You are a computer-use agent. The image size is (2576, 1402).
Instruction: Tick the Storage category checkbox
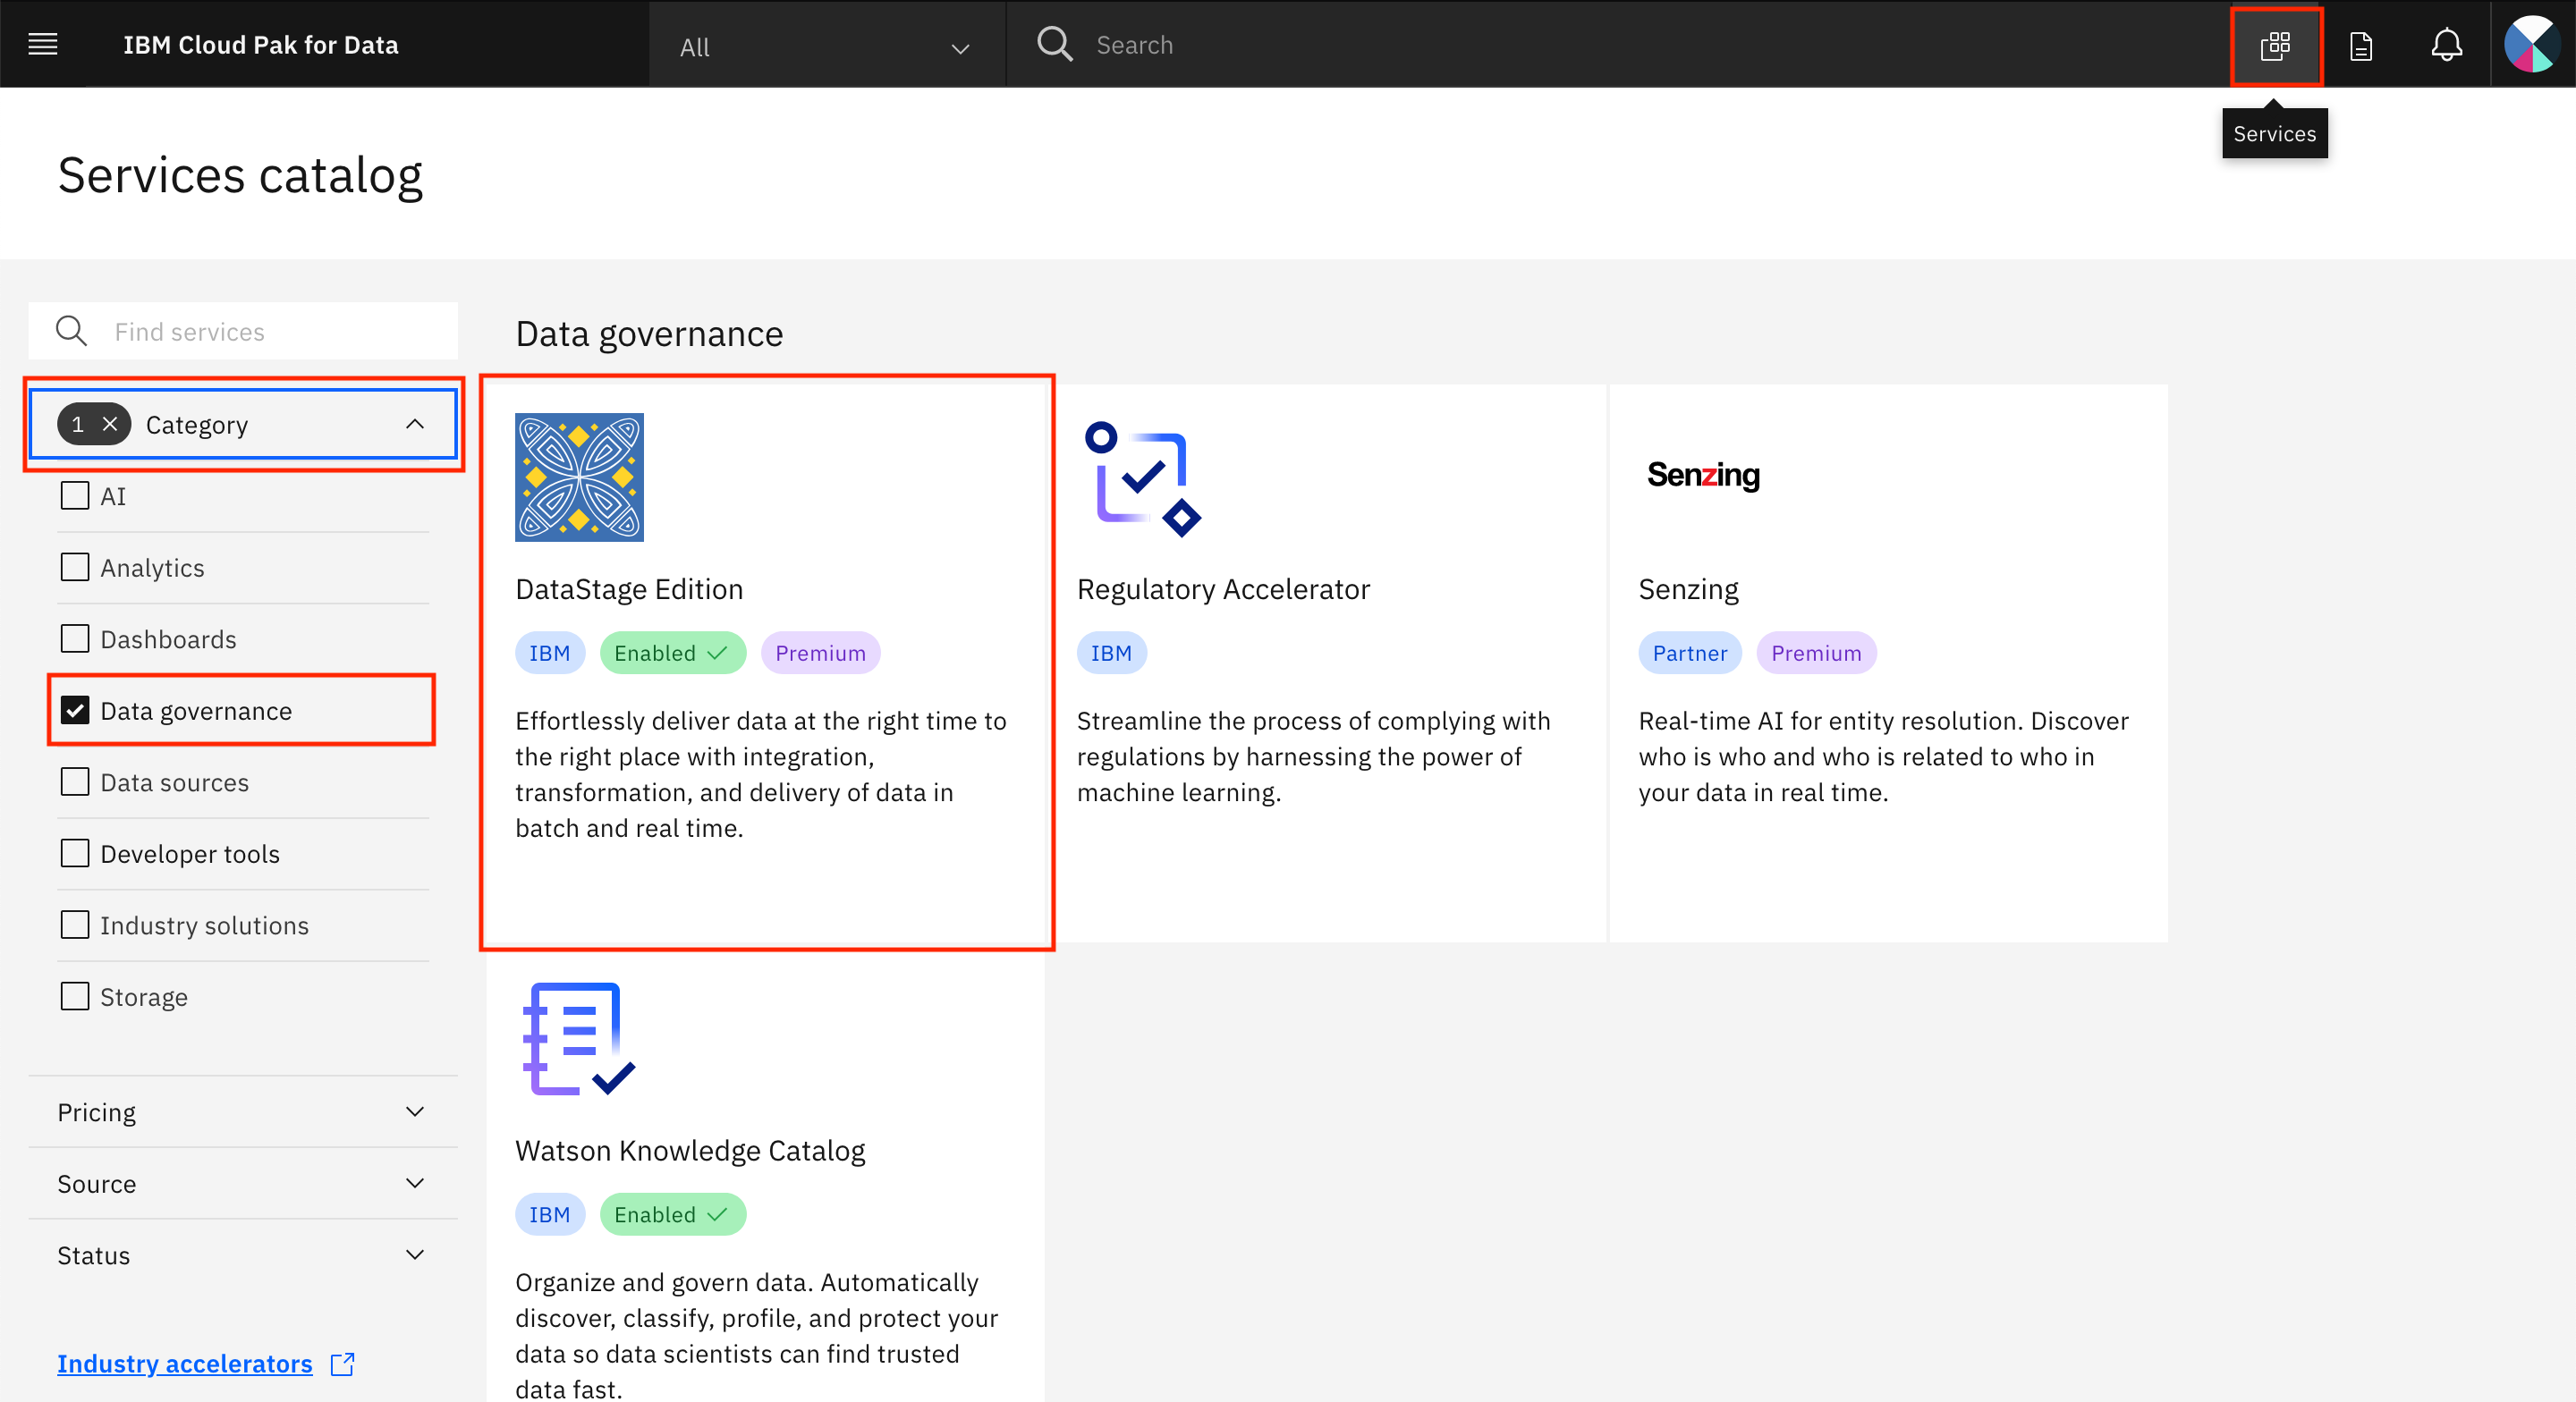pos(75,997)
